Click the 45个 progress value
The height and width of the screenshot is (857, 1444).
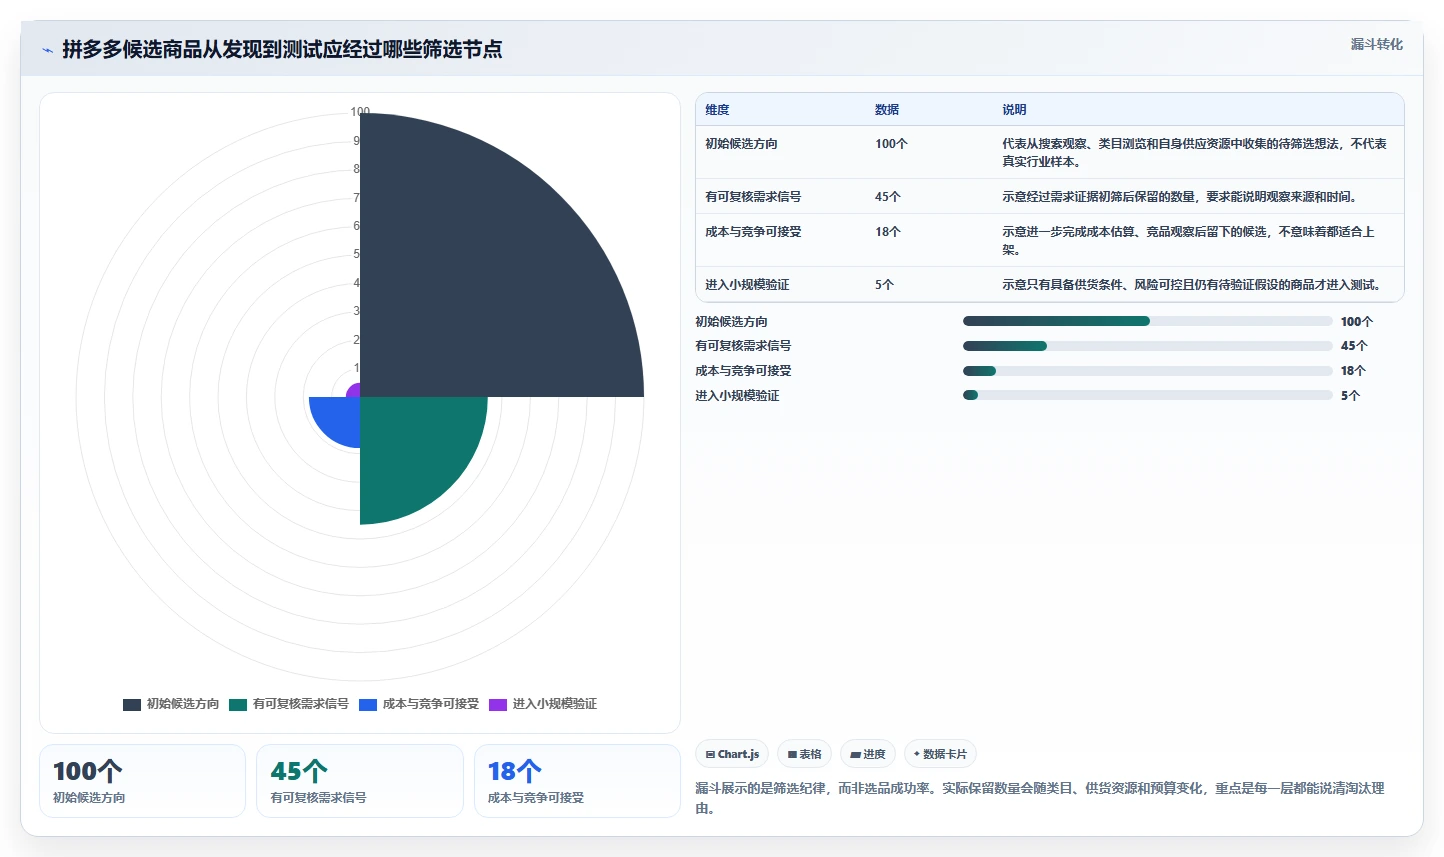[1354, 346]
